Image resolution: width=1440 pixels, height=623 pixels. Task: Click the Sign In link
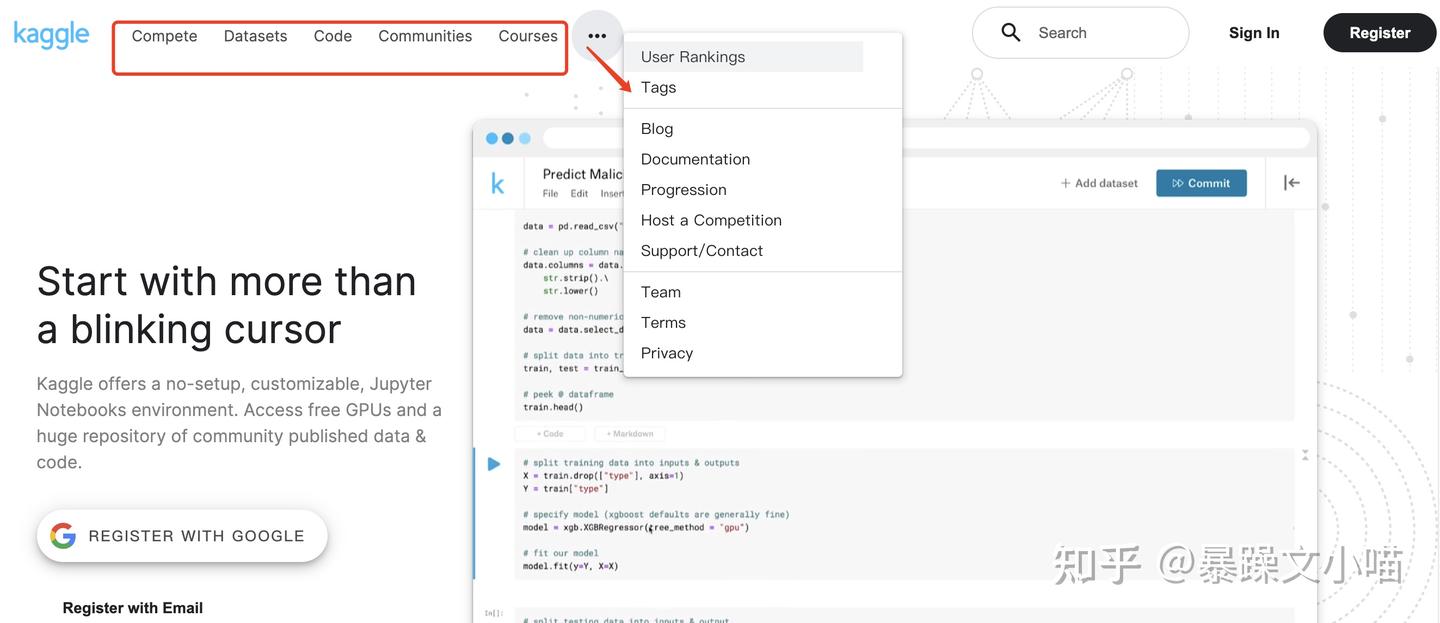(1254, 33)
